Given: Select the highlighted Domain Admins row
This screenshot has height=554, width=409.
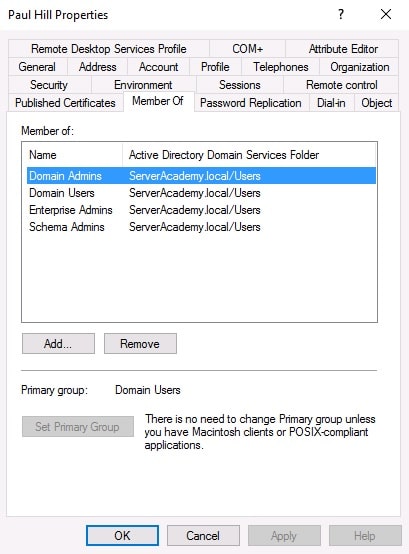Looking at the screenshot, I should [x=201, y=176].
